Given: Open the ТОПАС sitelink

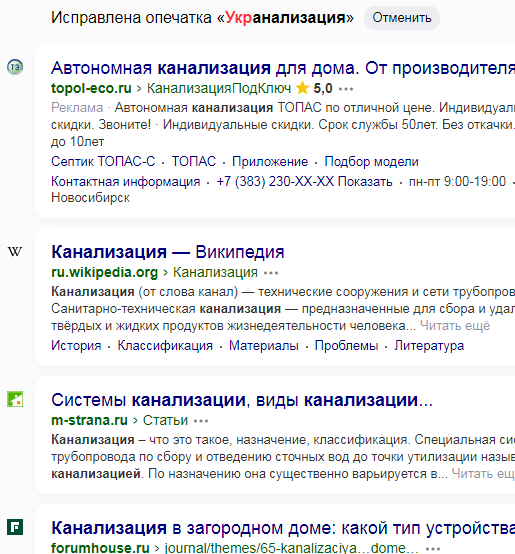Looking at the screenshot, I should [194, 161].
